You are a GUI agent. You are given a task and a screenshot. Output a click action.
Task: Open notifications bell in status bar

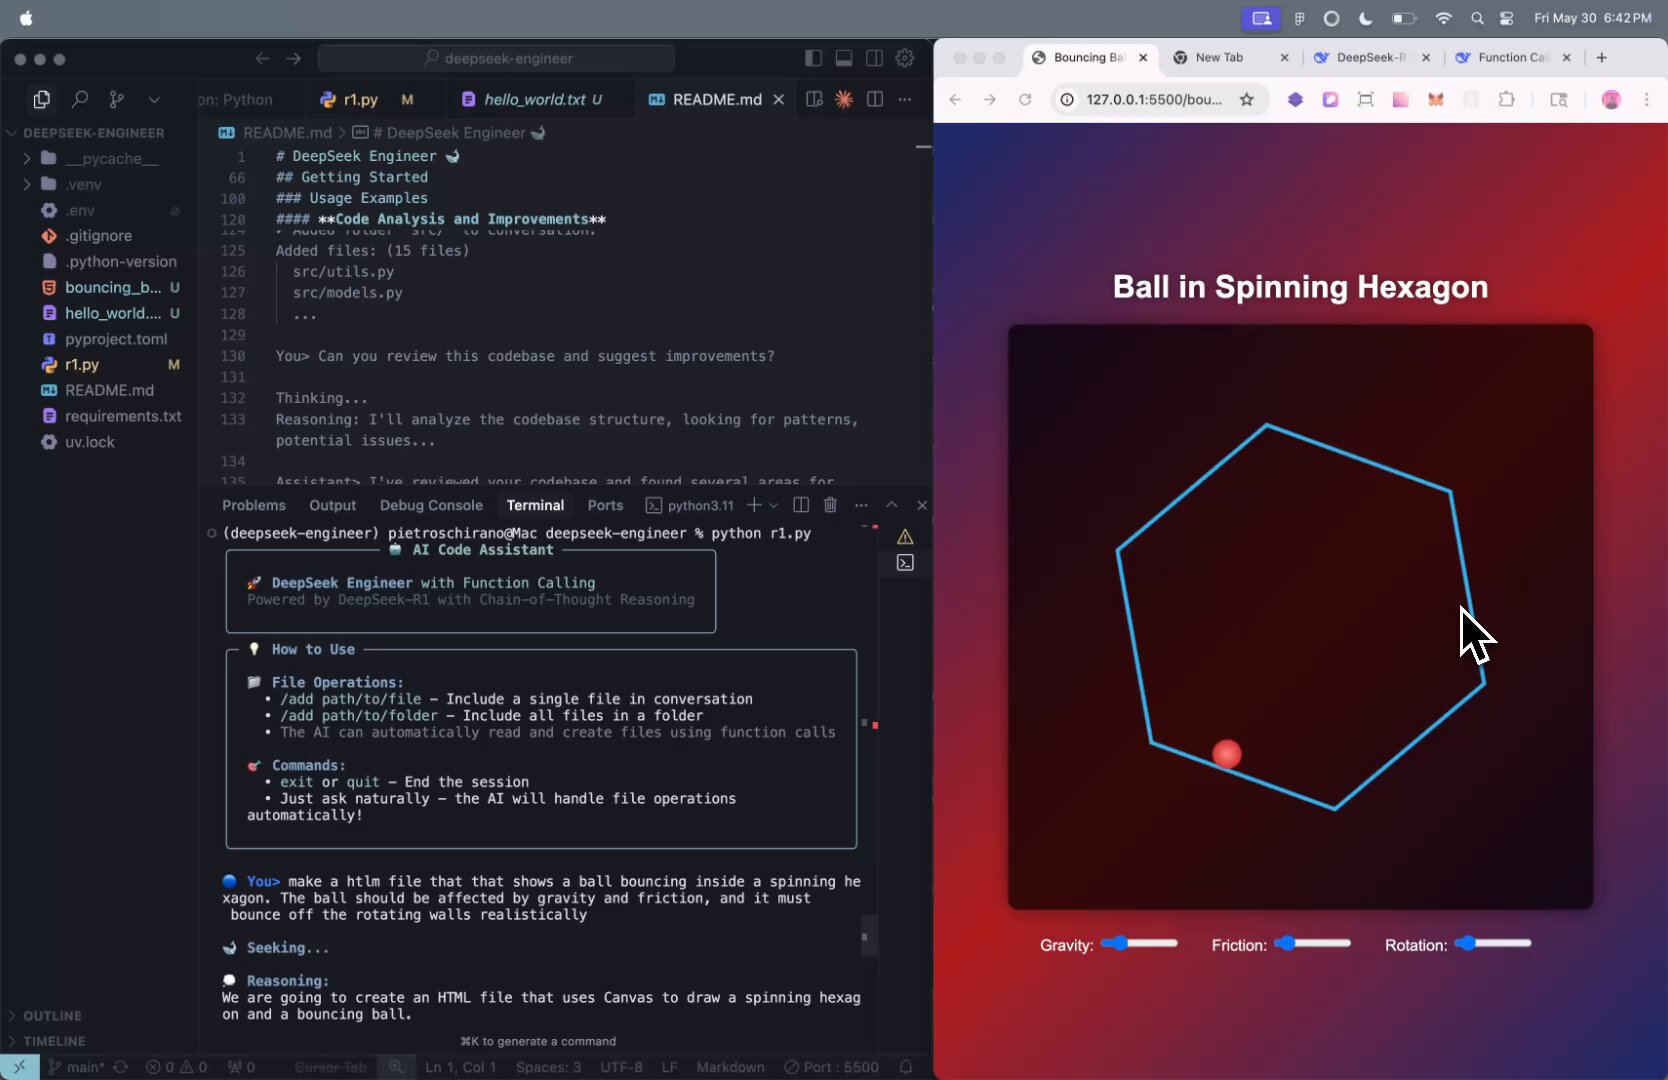tap(906, 1067)
